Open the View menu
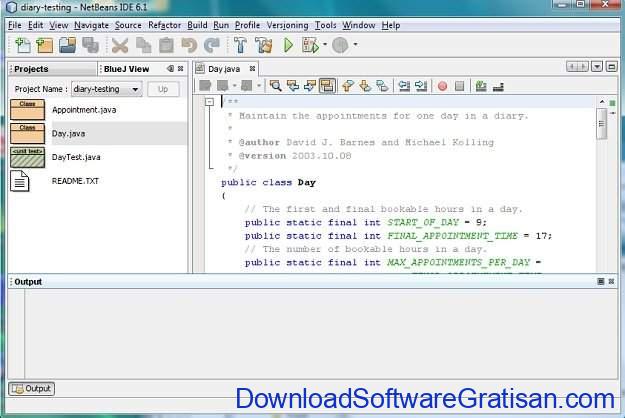Image resolution: width=625 pixels, height=418 pixels. click(x=59, y=25)
